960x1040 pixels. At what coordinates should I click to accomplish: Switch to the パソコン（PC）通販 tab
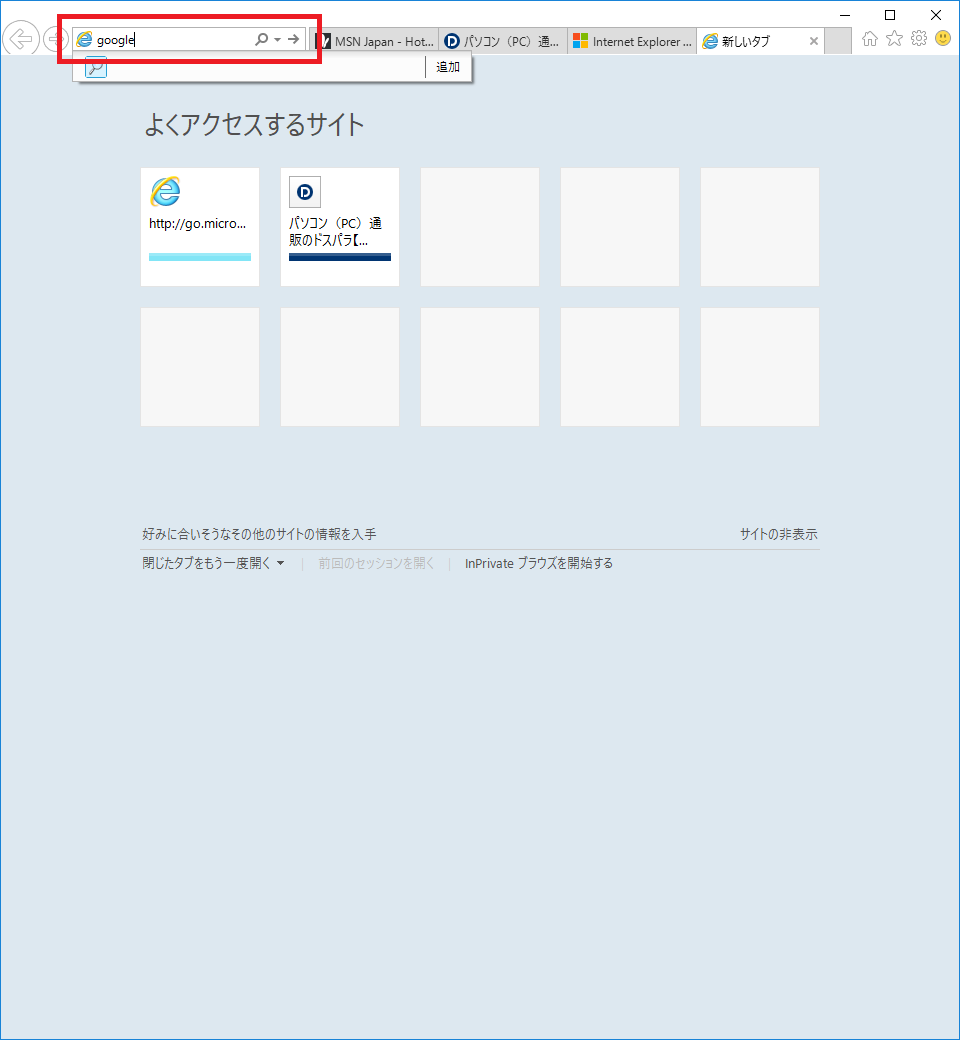point(503,41)
